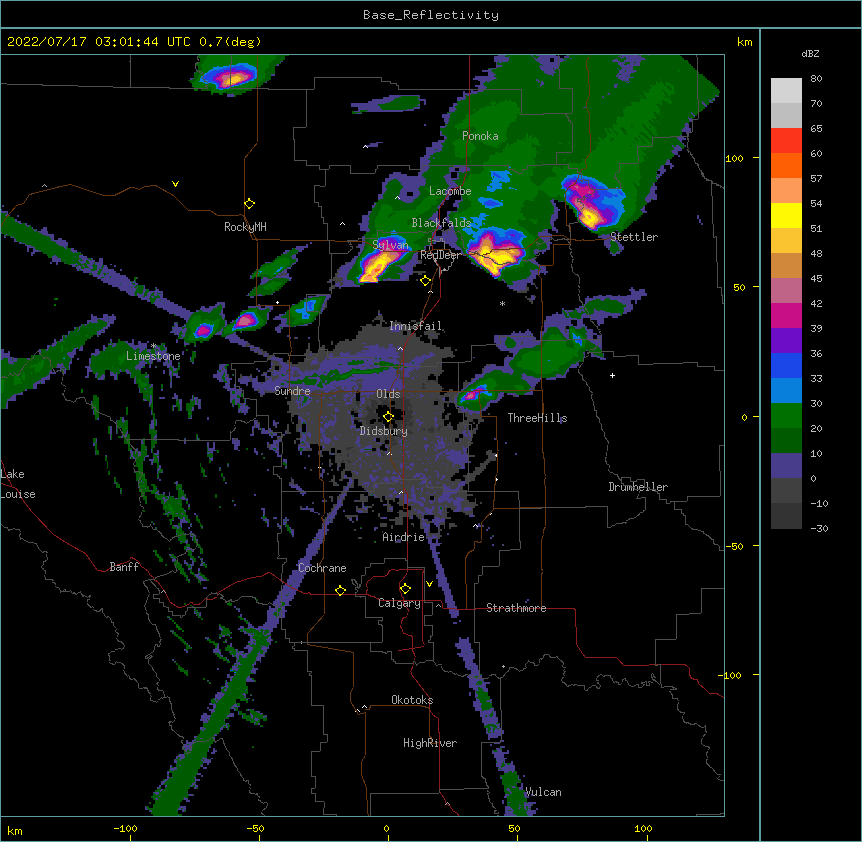Click the Base_Reflectivity title

point(431,15)
